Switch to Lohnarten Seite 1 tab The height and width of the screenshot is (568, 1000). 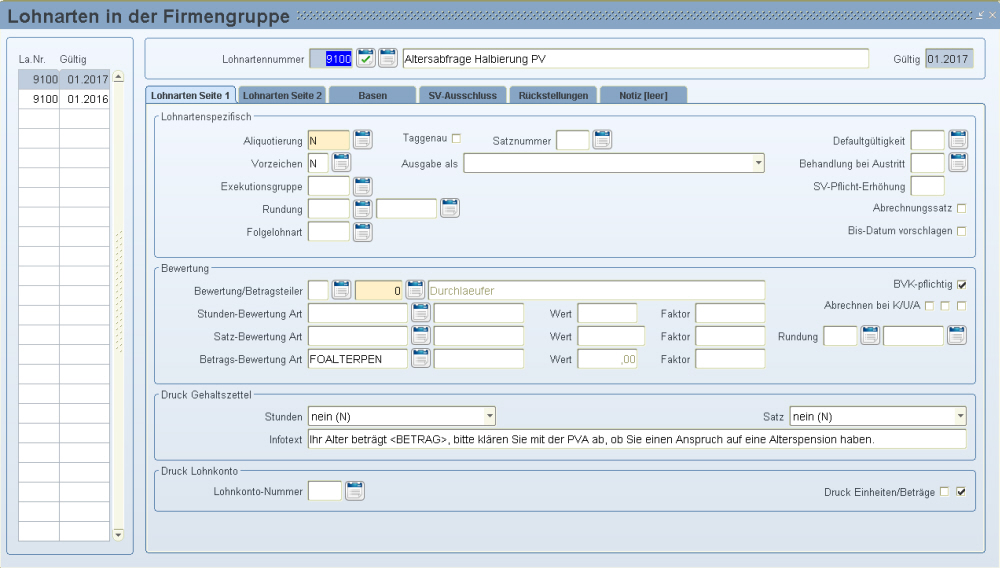(x=190, y=95)
